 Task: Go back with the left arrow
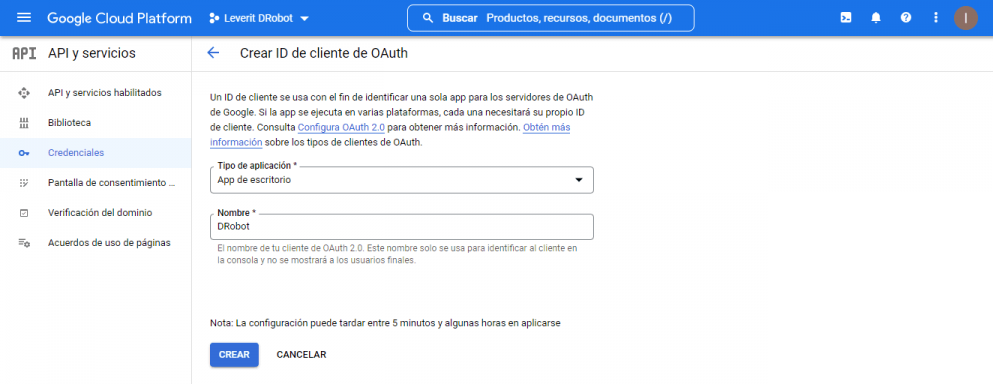[x=213, y=53]
